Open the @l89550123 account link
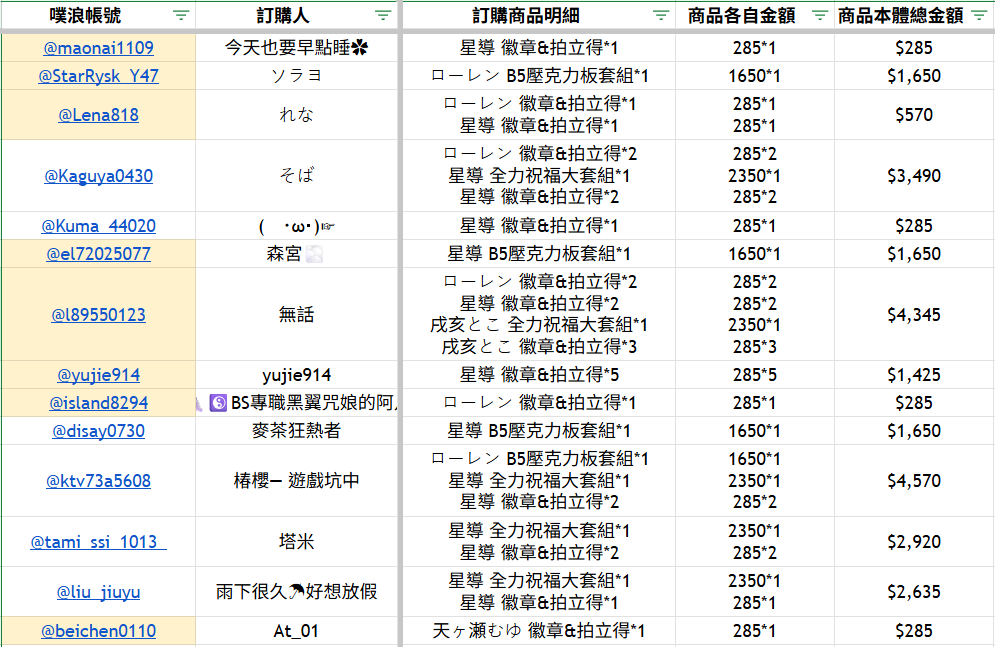 tap(98, 315)
